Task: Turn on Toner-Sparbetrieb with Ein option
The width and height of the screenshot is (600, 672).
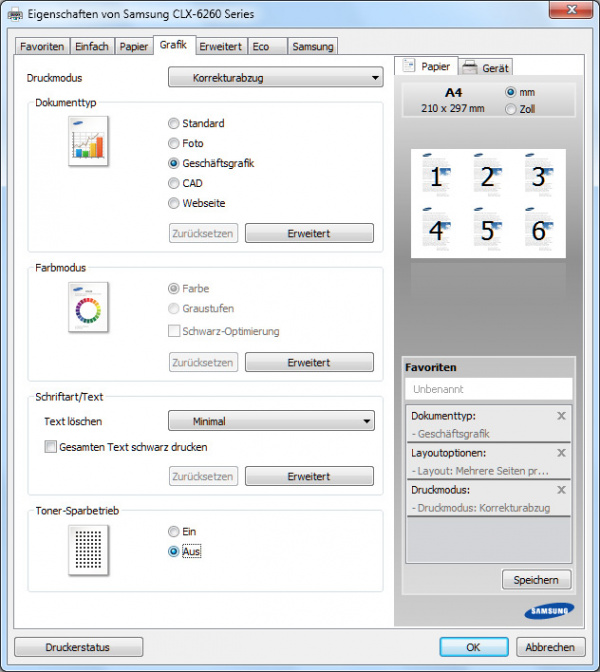Action: click(x=174, y=531)
